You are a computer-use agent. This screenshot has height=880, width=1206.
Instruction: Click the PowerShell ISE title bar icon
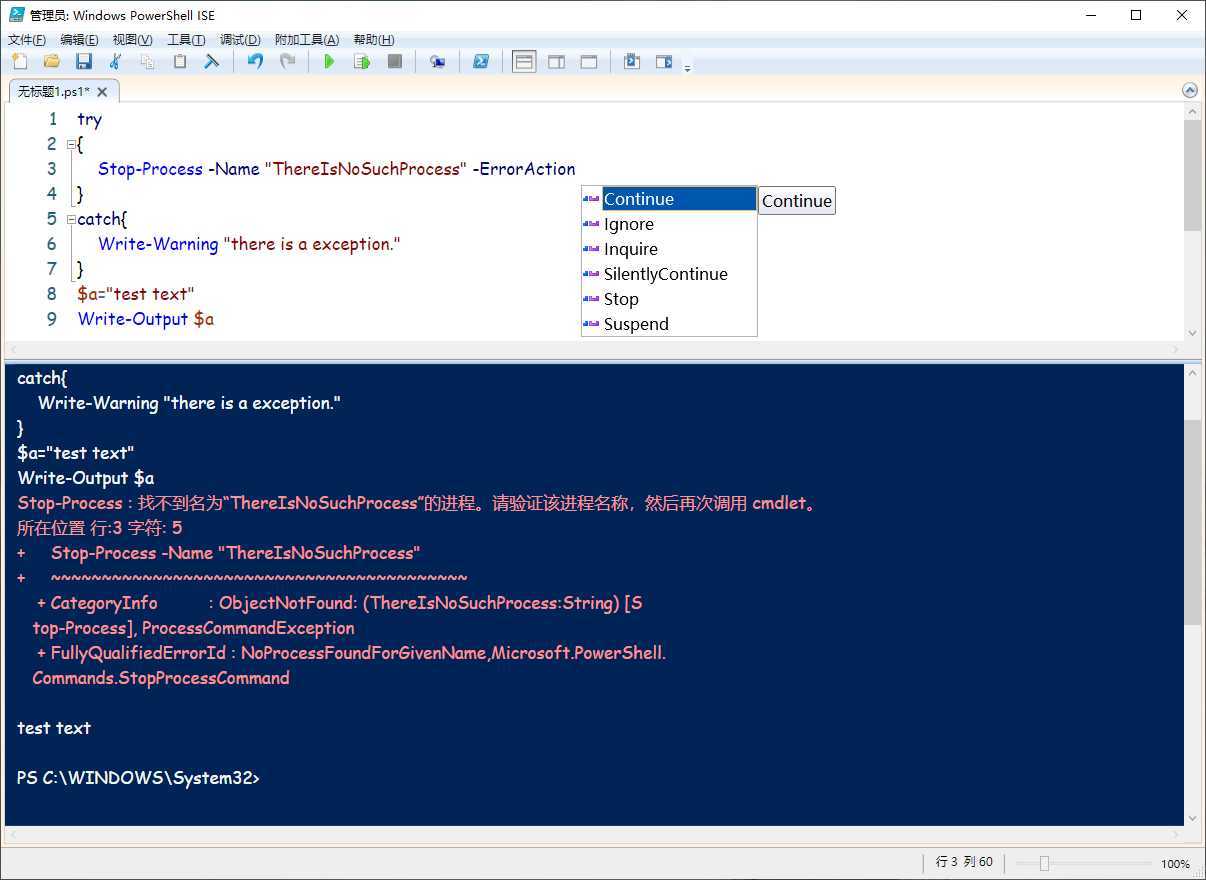point(17,14)
